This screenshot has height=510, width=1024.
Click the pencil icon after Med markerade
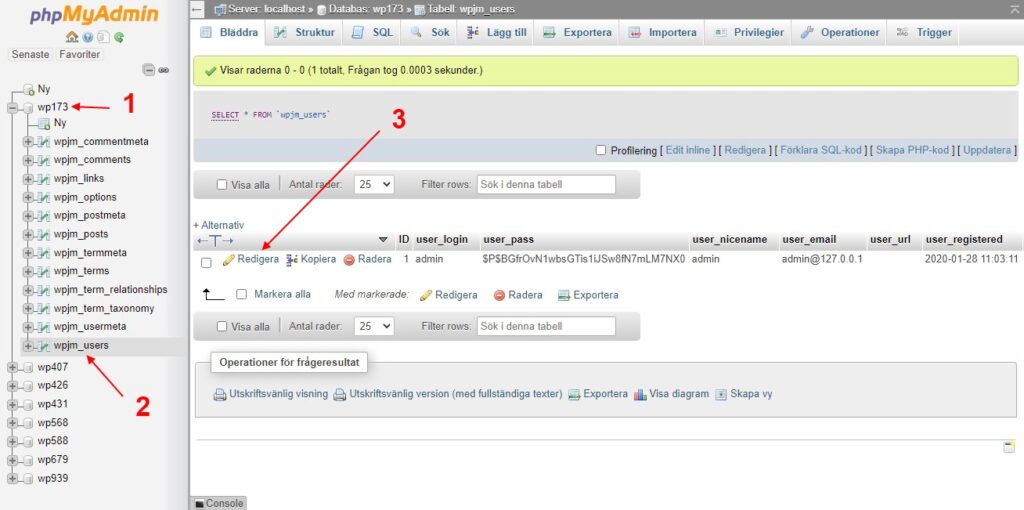point(426,295)
